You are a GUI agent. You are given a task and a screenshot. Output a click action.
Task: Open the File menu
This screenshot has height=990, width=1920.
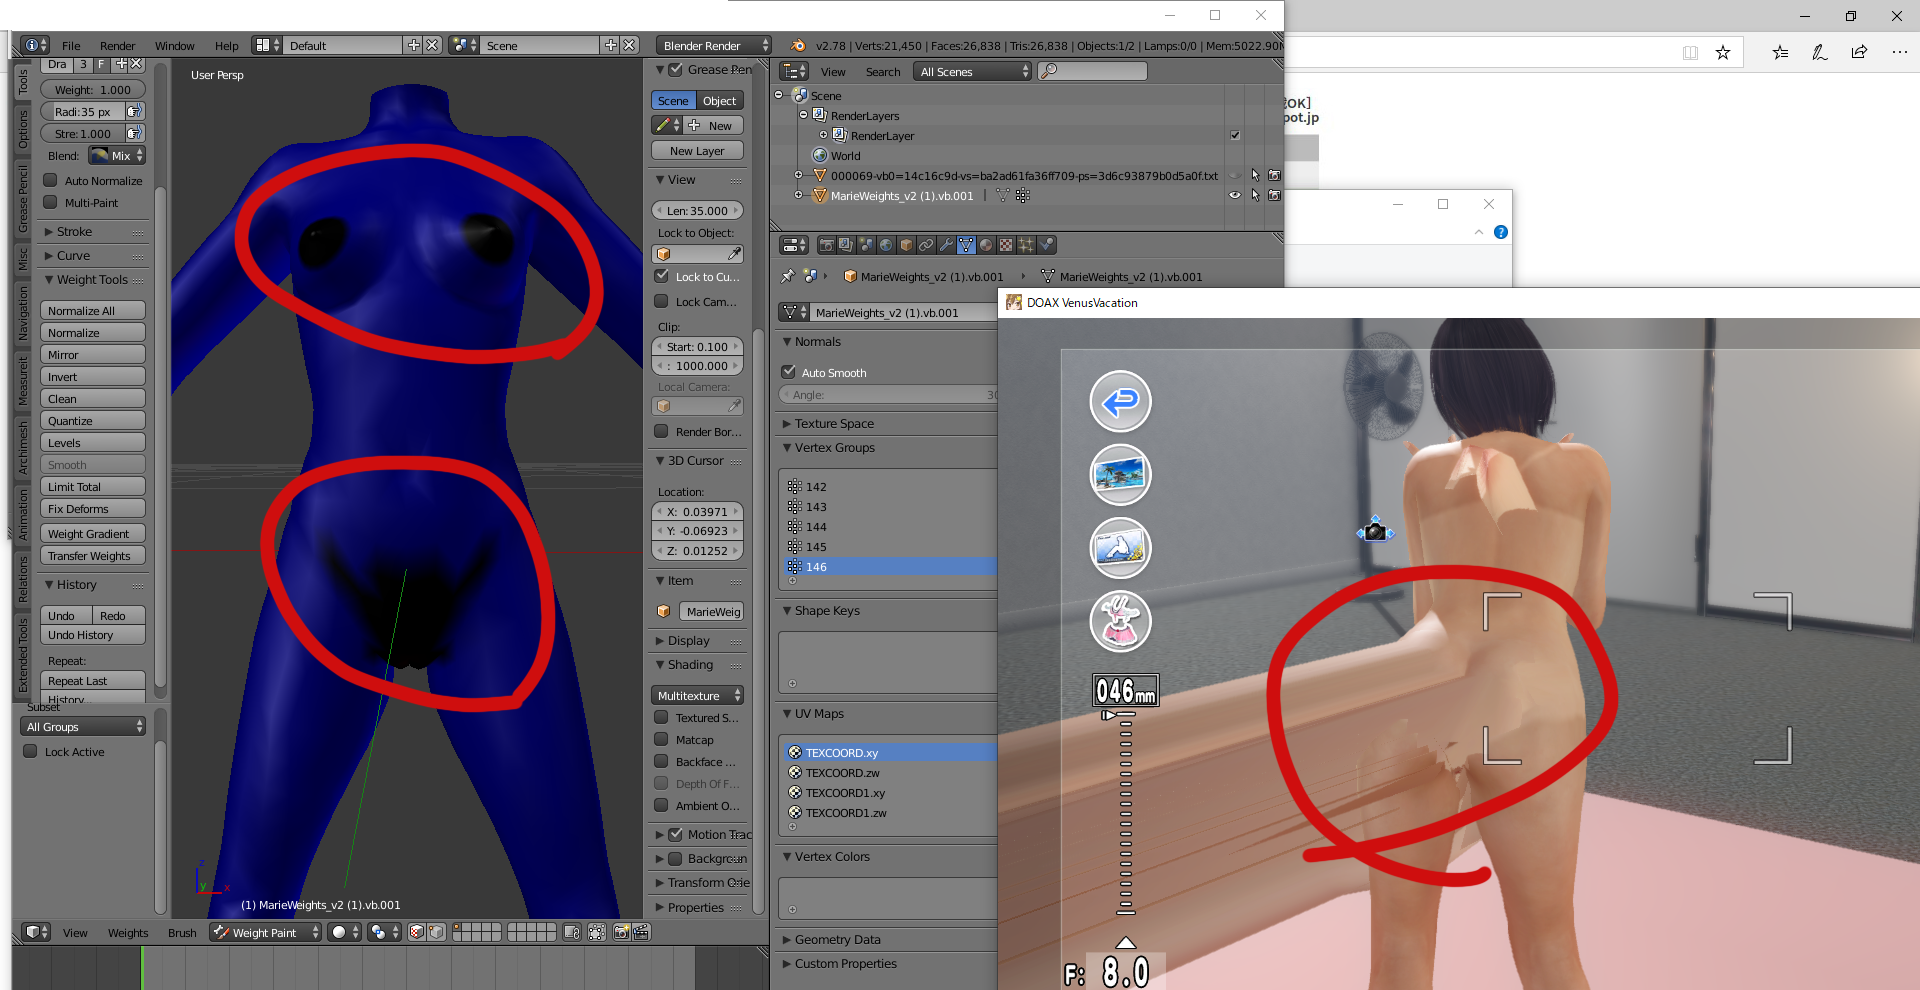71,45
